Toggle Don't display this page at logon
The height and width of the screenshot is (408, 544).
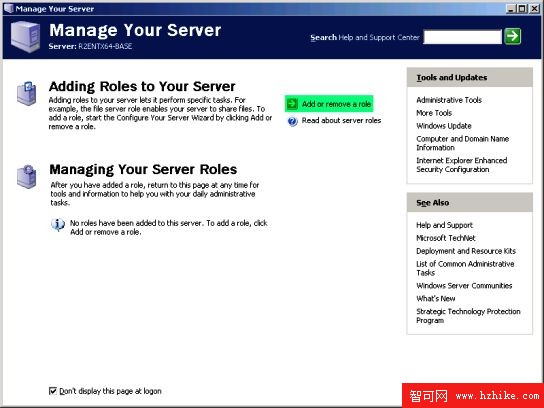point(53,391)
